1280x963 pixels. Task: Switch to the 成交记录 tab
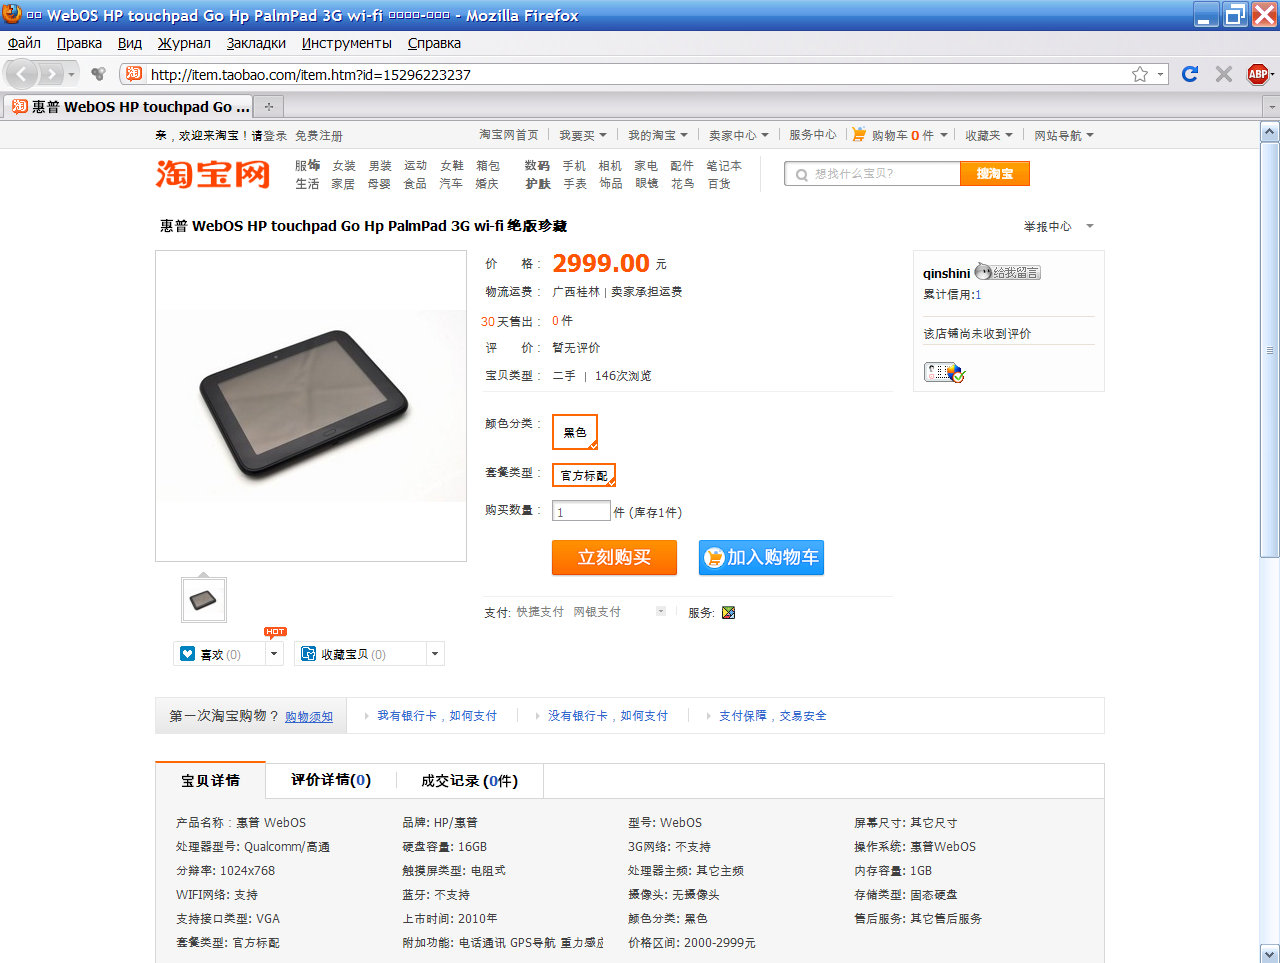pos(469,781)
